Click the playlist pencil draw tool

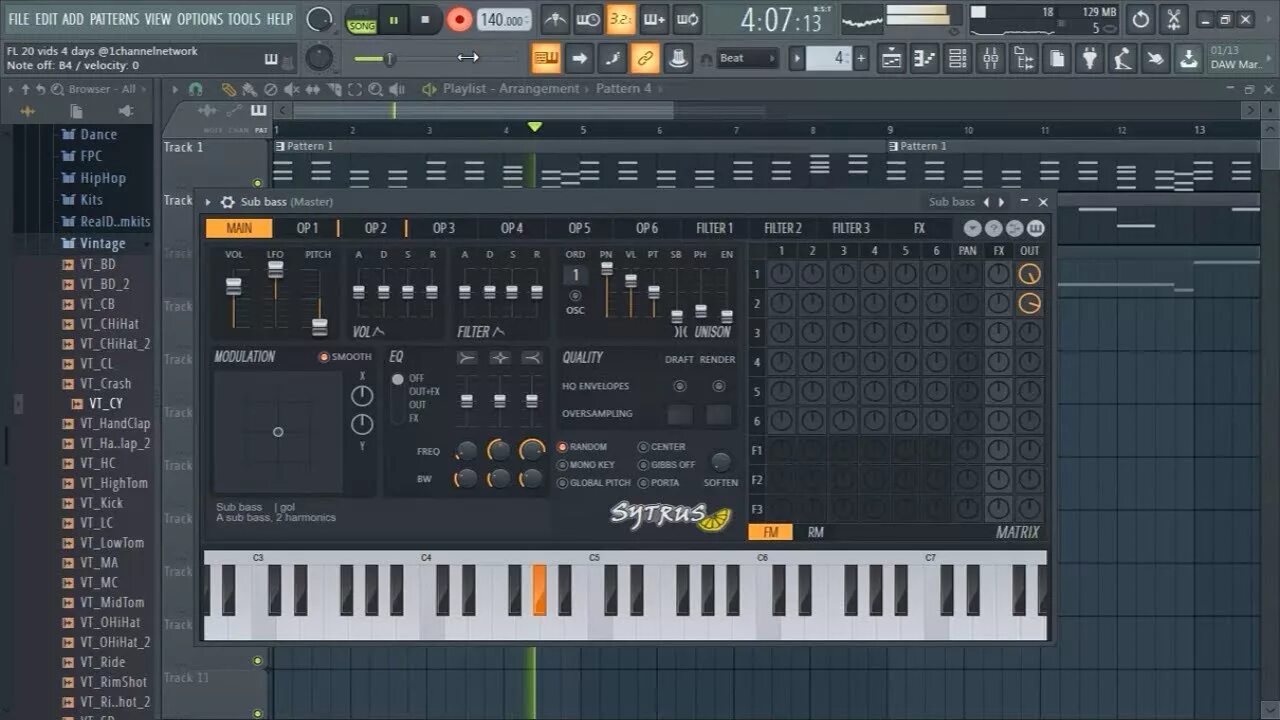coord(228,89)
